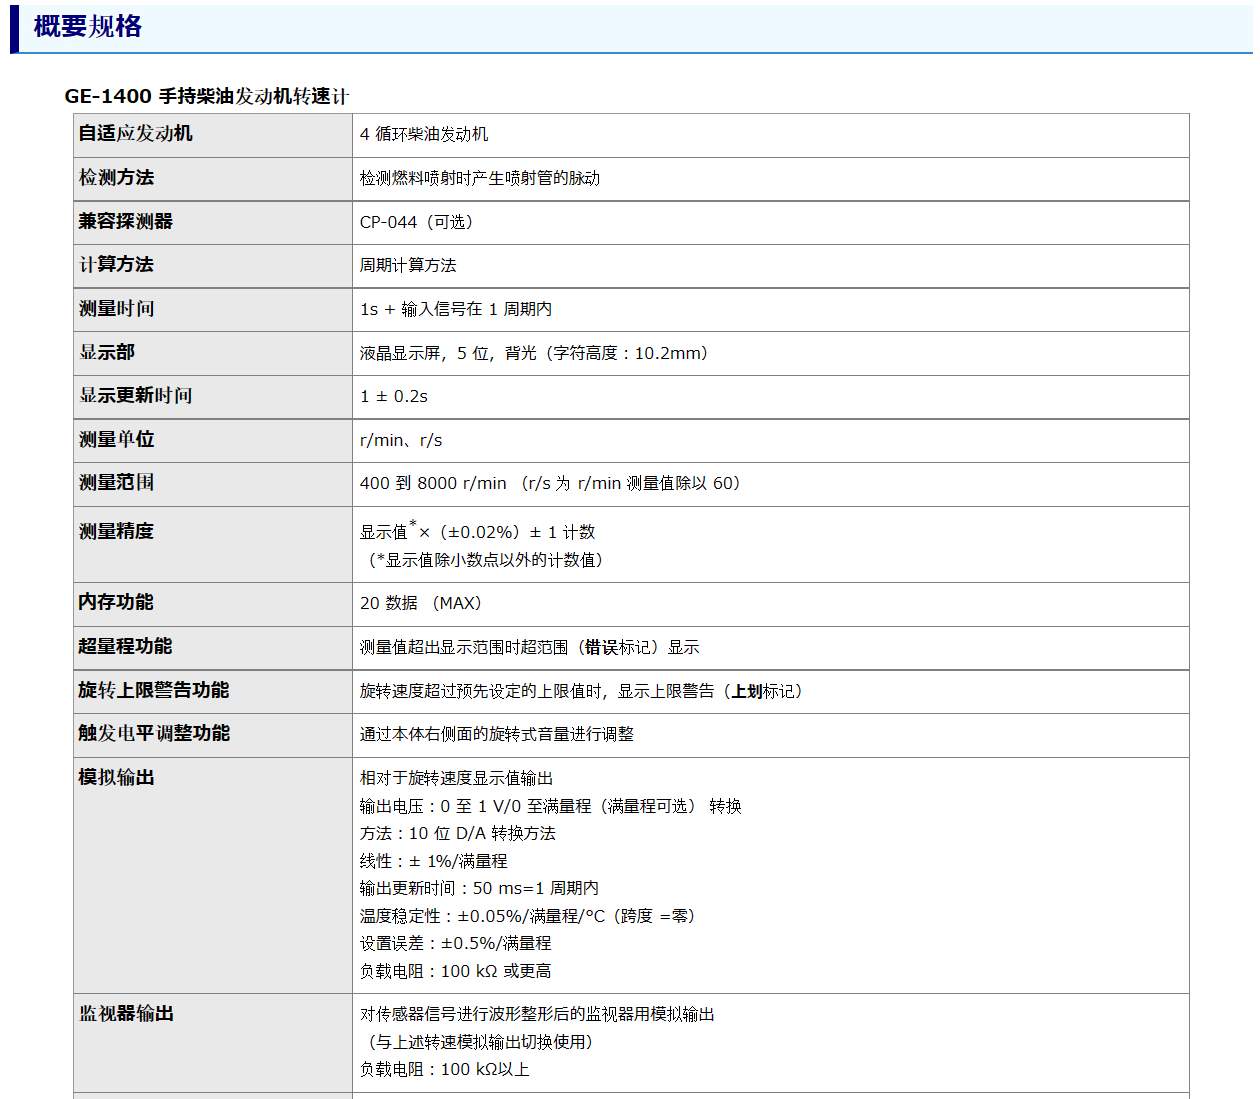
Task: Click the 内存功能 row label
Action: click(x=117, y=602)
